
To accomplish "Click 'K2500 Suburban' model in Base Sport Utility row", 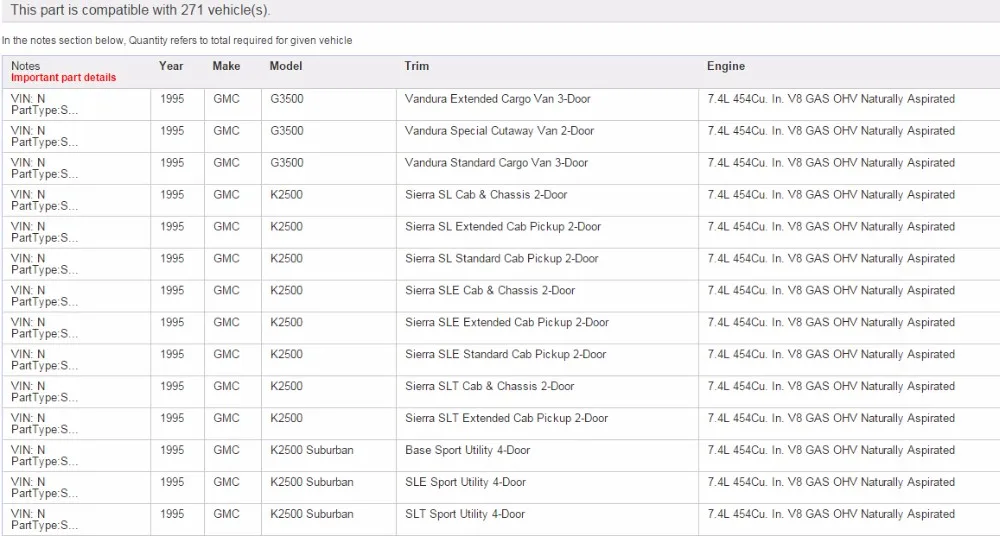I will point(311,450).
